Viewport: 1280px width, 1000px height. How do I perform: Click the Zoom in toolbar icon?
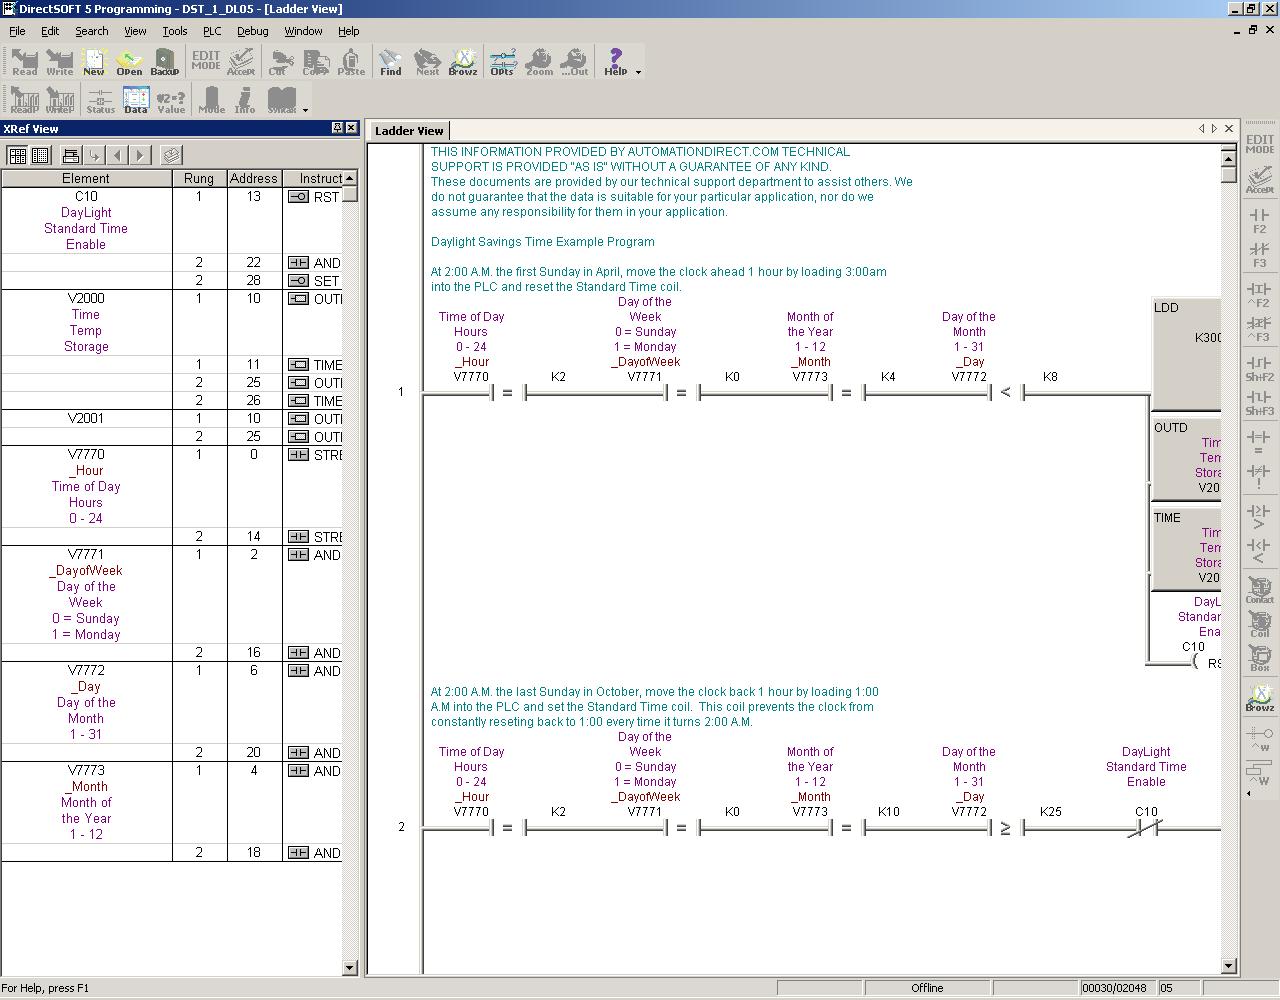point(539,62)
